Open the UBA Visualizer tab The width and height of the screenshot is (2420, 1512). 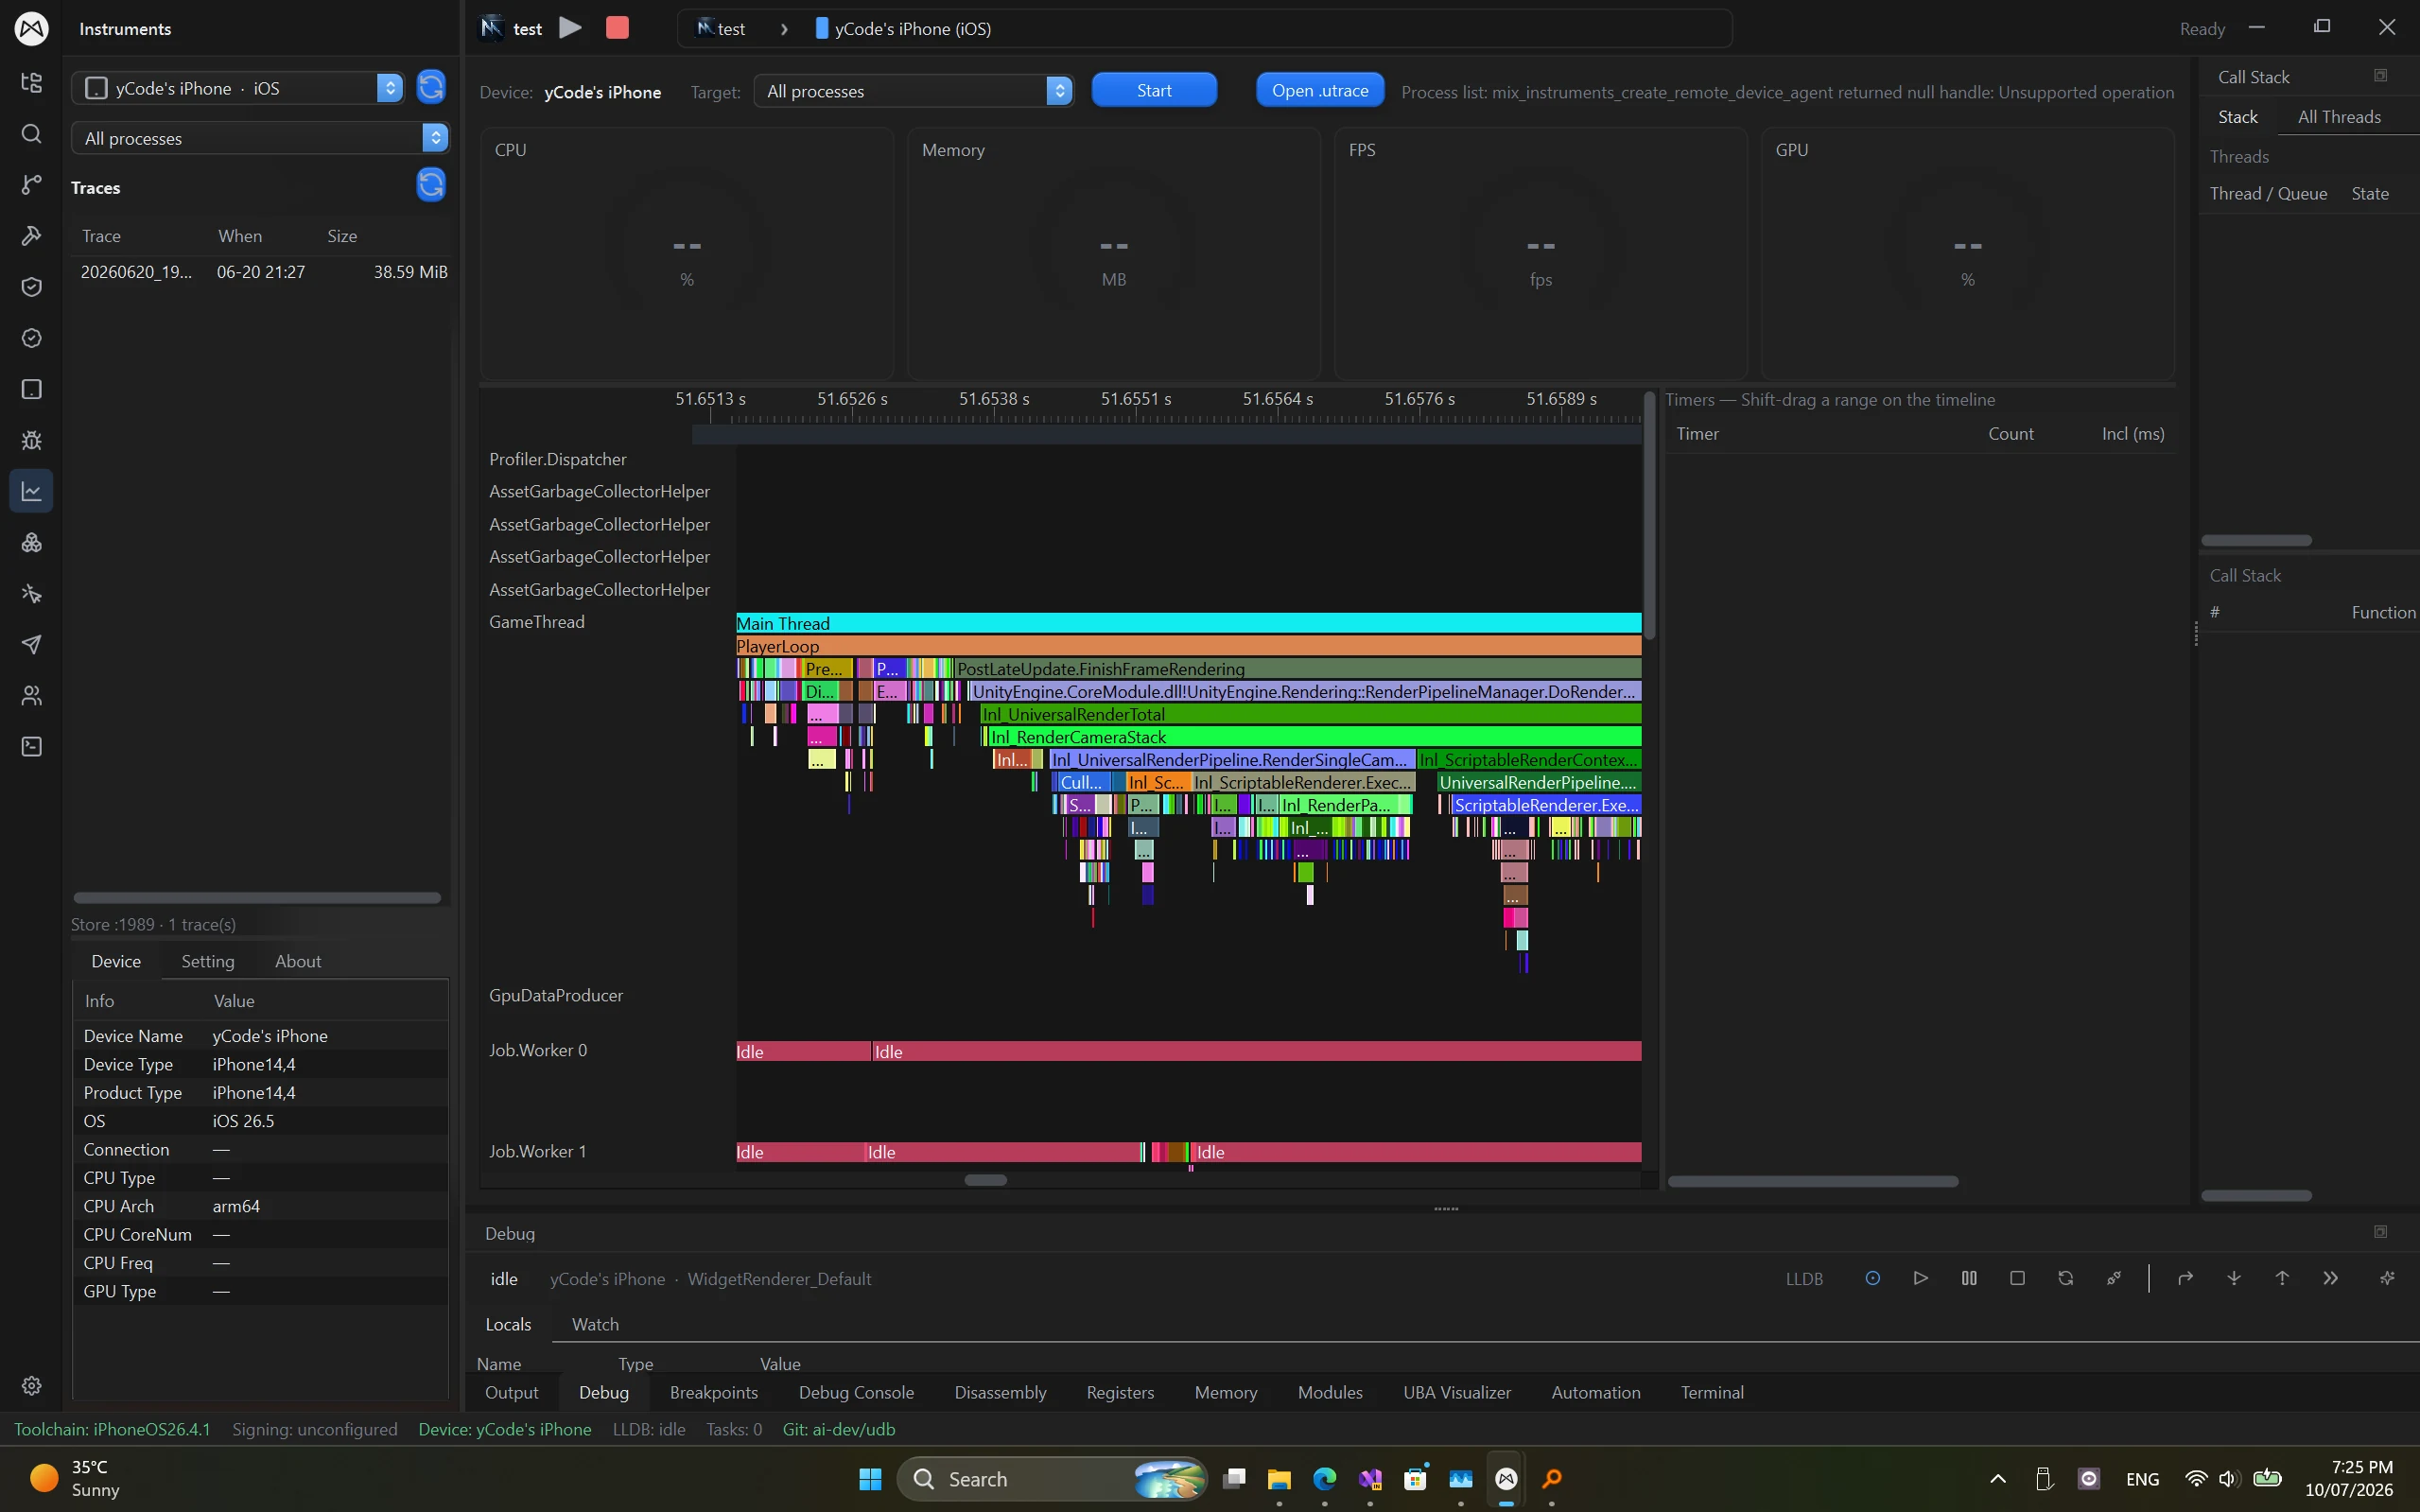[1457, 1392]
